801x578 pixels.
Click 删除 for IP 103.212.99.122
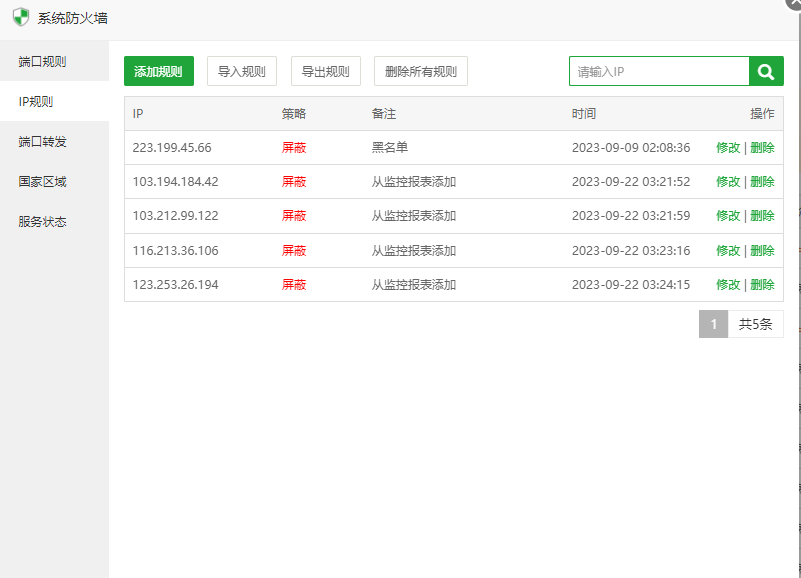tap(762, 216)
